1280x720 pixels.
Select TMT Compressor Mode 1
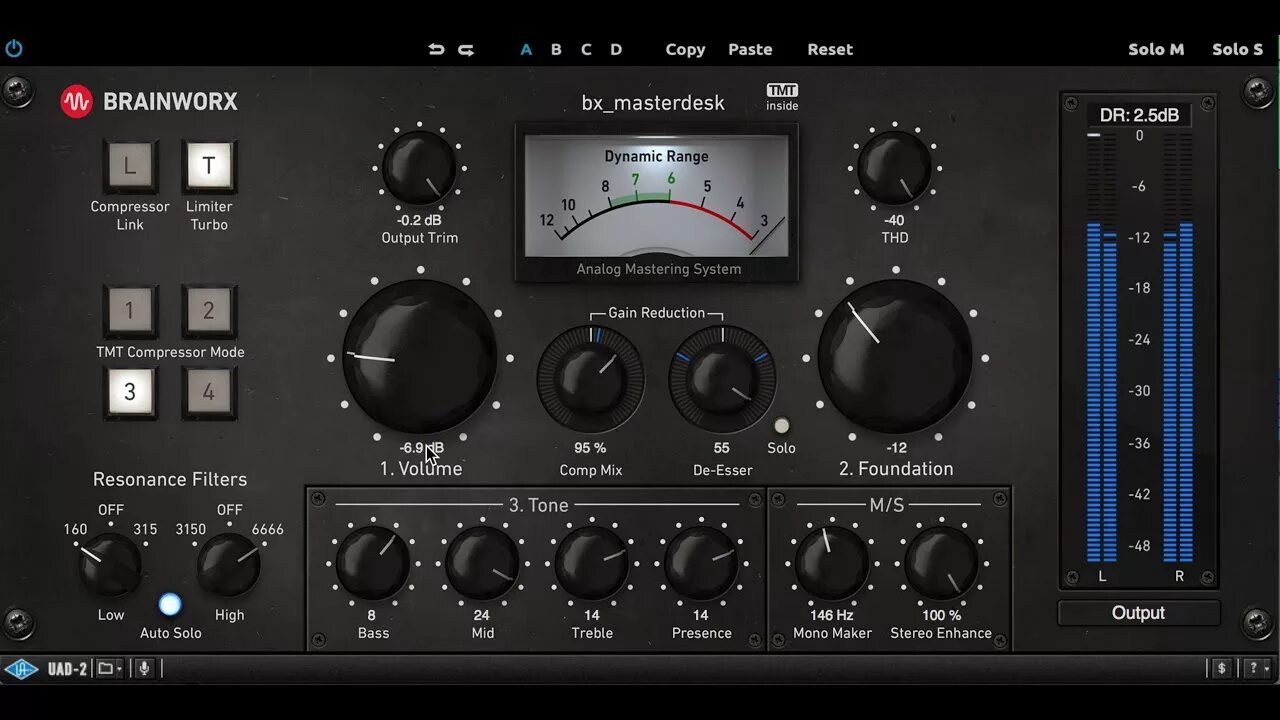click(129, 311)
